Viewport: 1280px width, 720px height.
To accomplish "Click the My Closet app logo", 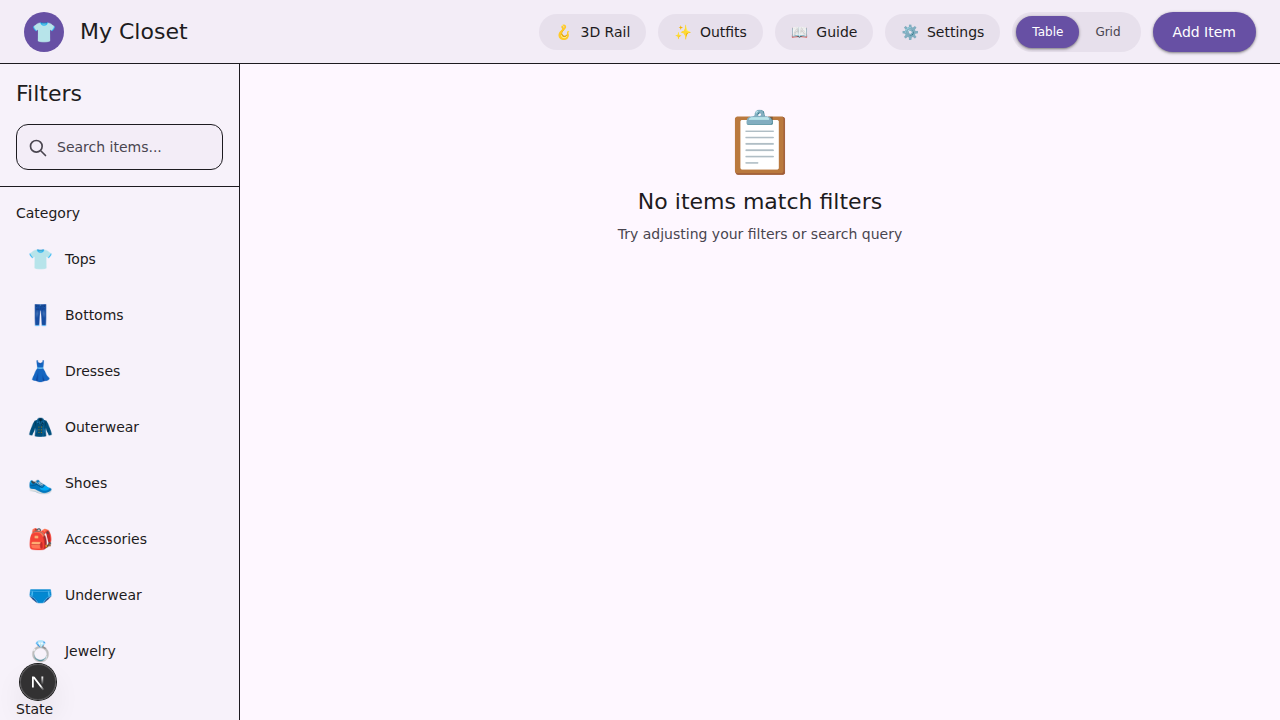I will tap(44, 31).
